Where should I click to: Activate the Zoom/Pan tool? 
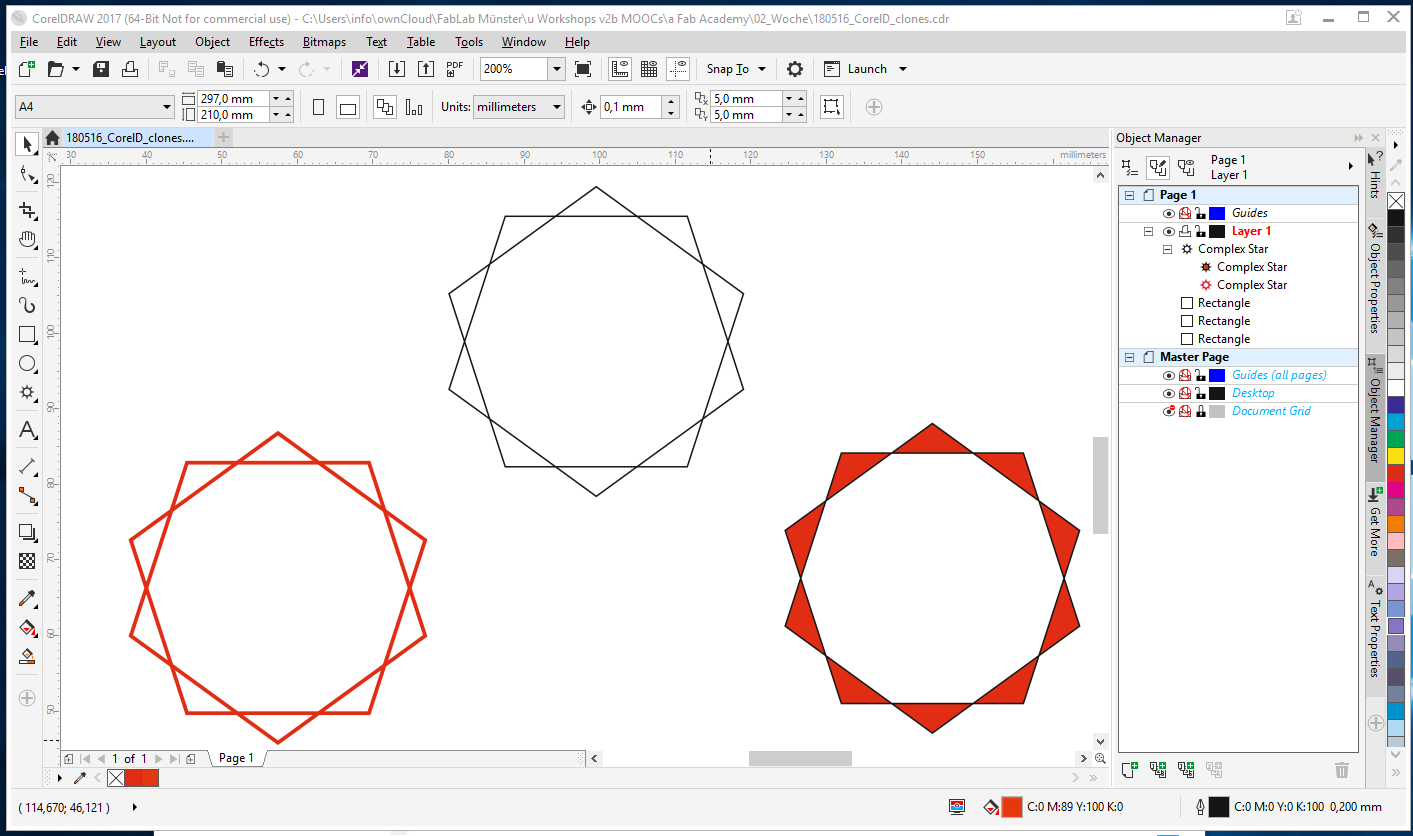tap(27, 240)
